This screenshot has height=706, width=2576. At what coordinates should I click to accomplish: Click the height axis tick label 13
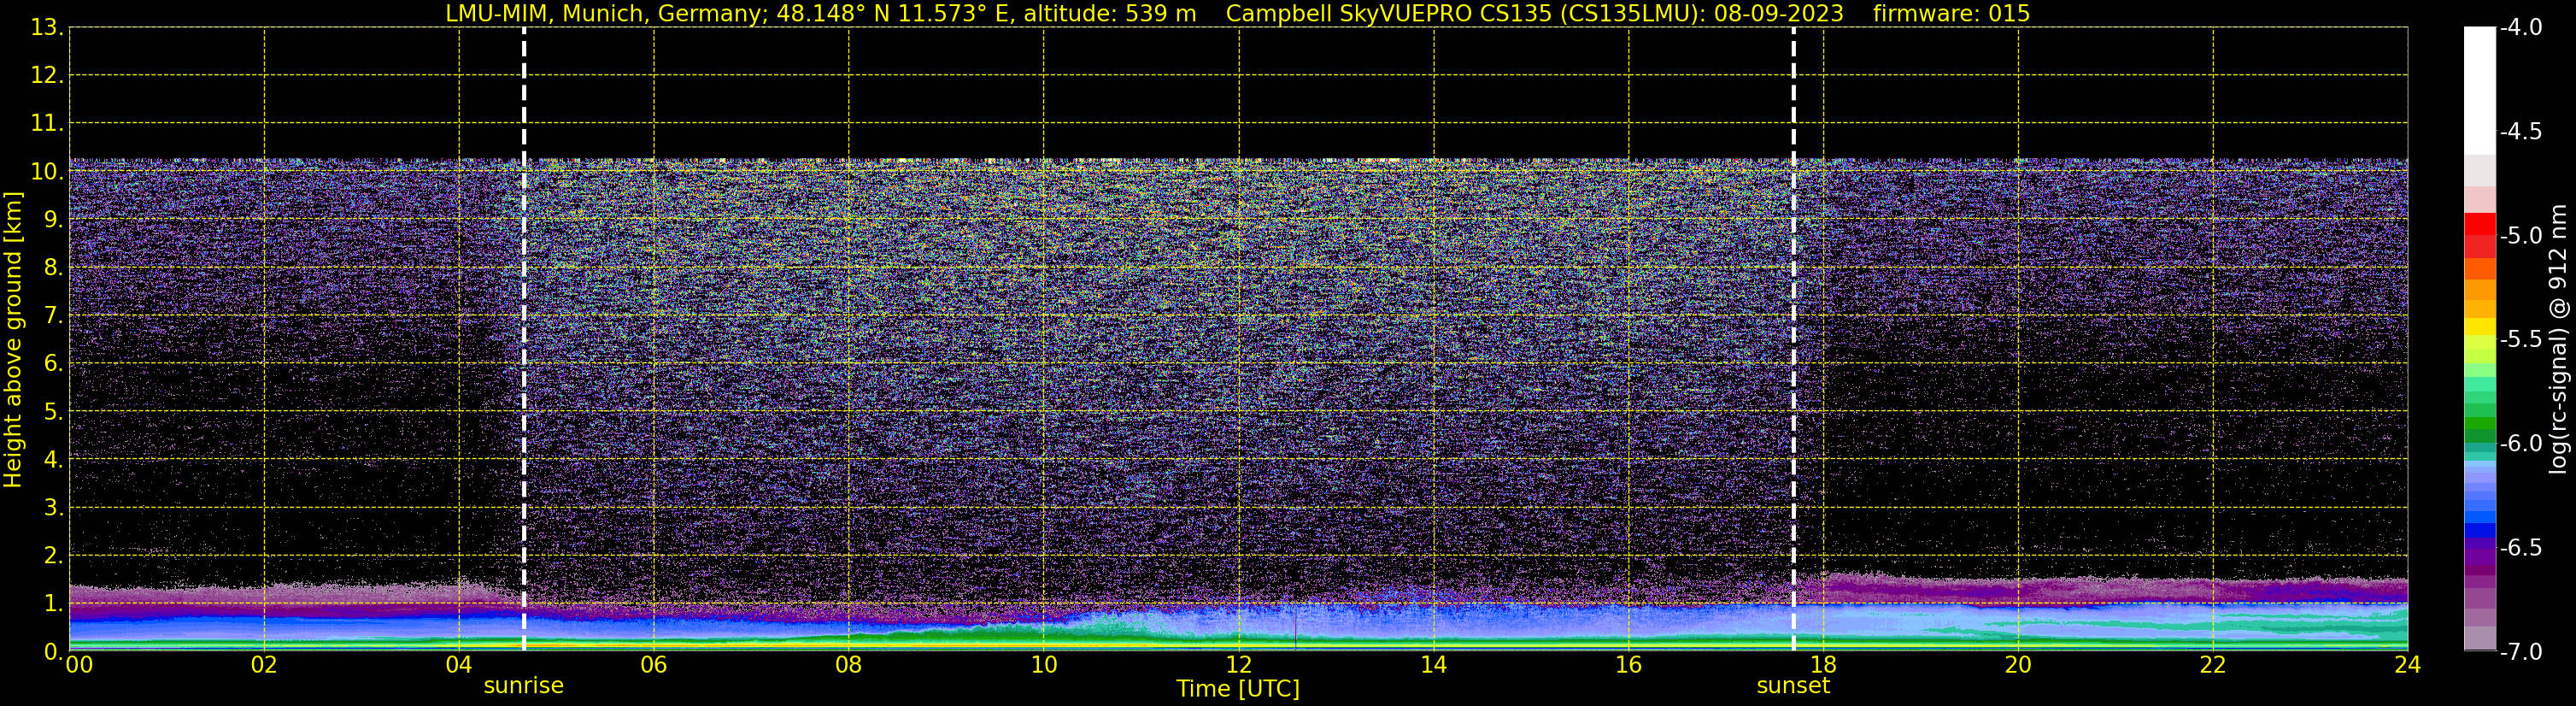[x=46, y=27]
